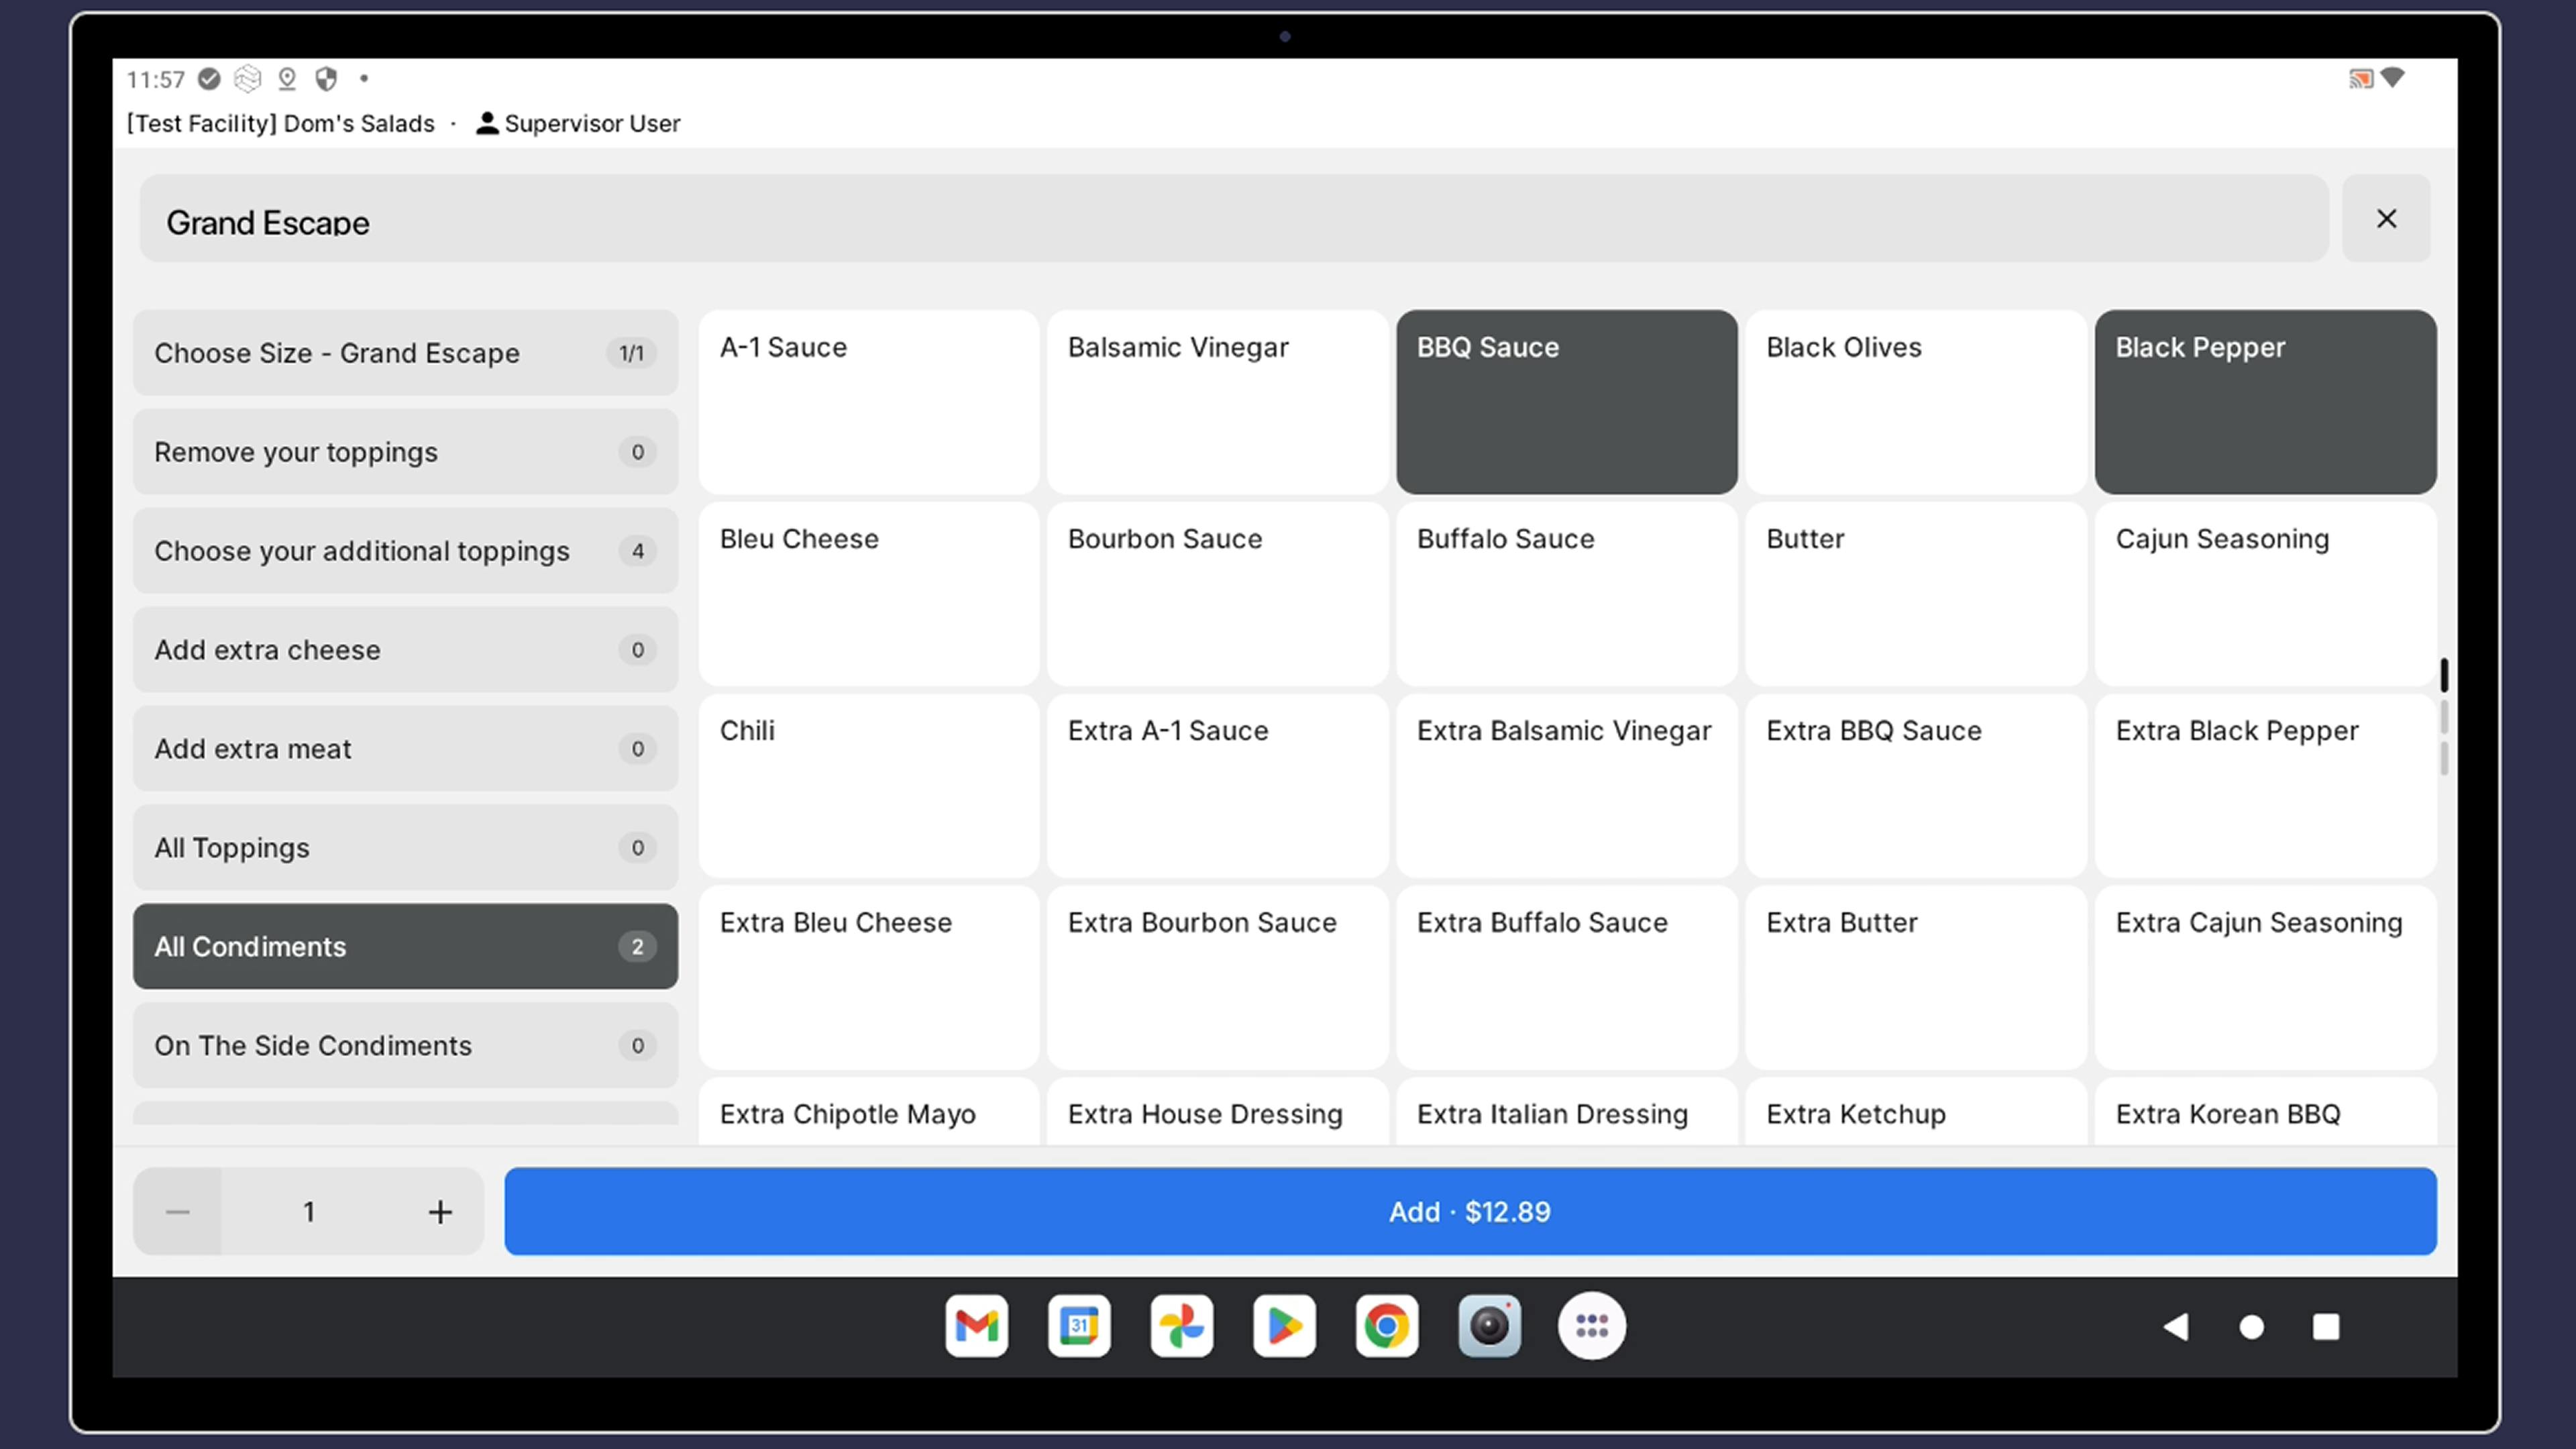
Task: Click the condiments list scrollbar
Action: tap(2443, 676)
